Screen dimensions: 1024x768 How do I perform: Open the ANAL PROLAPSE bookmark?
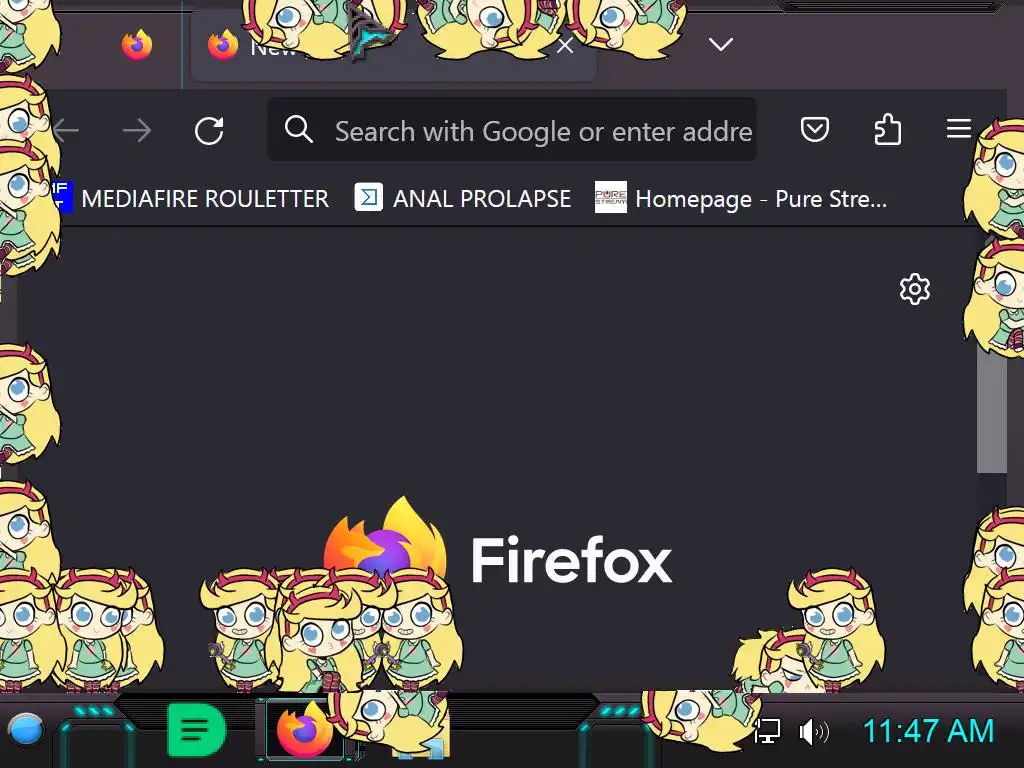[463, 198]
